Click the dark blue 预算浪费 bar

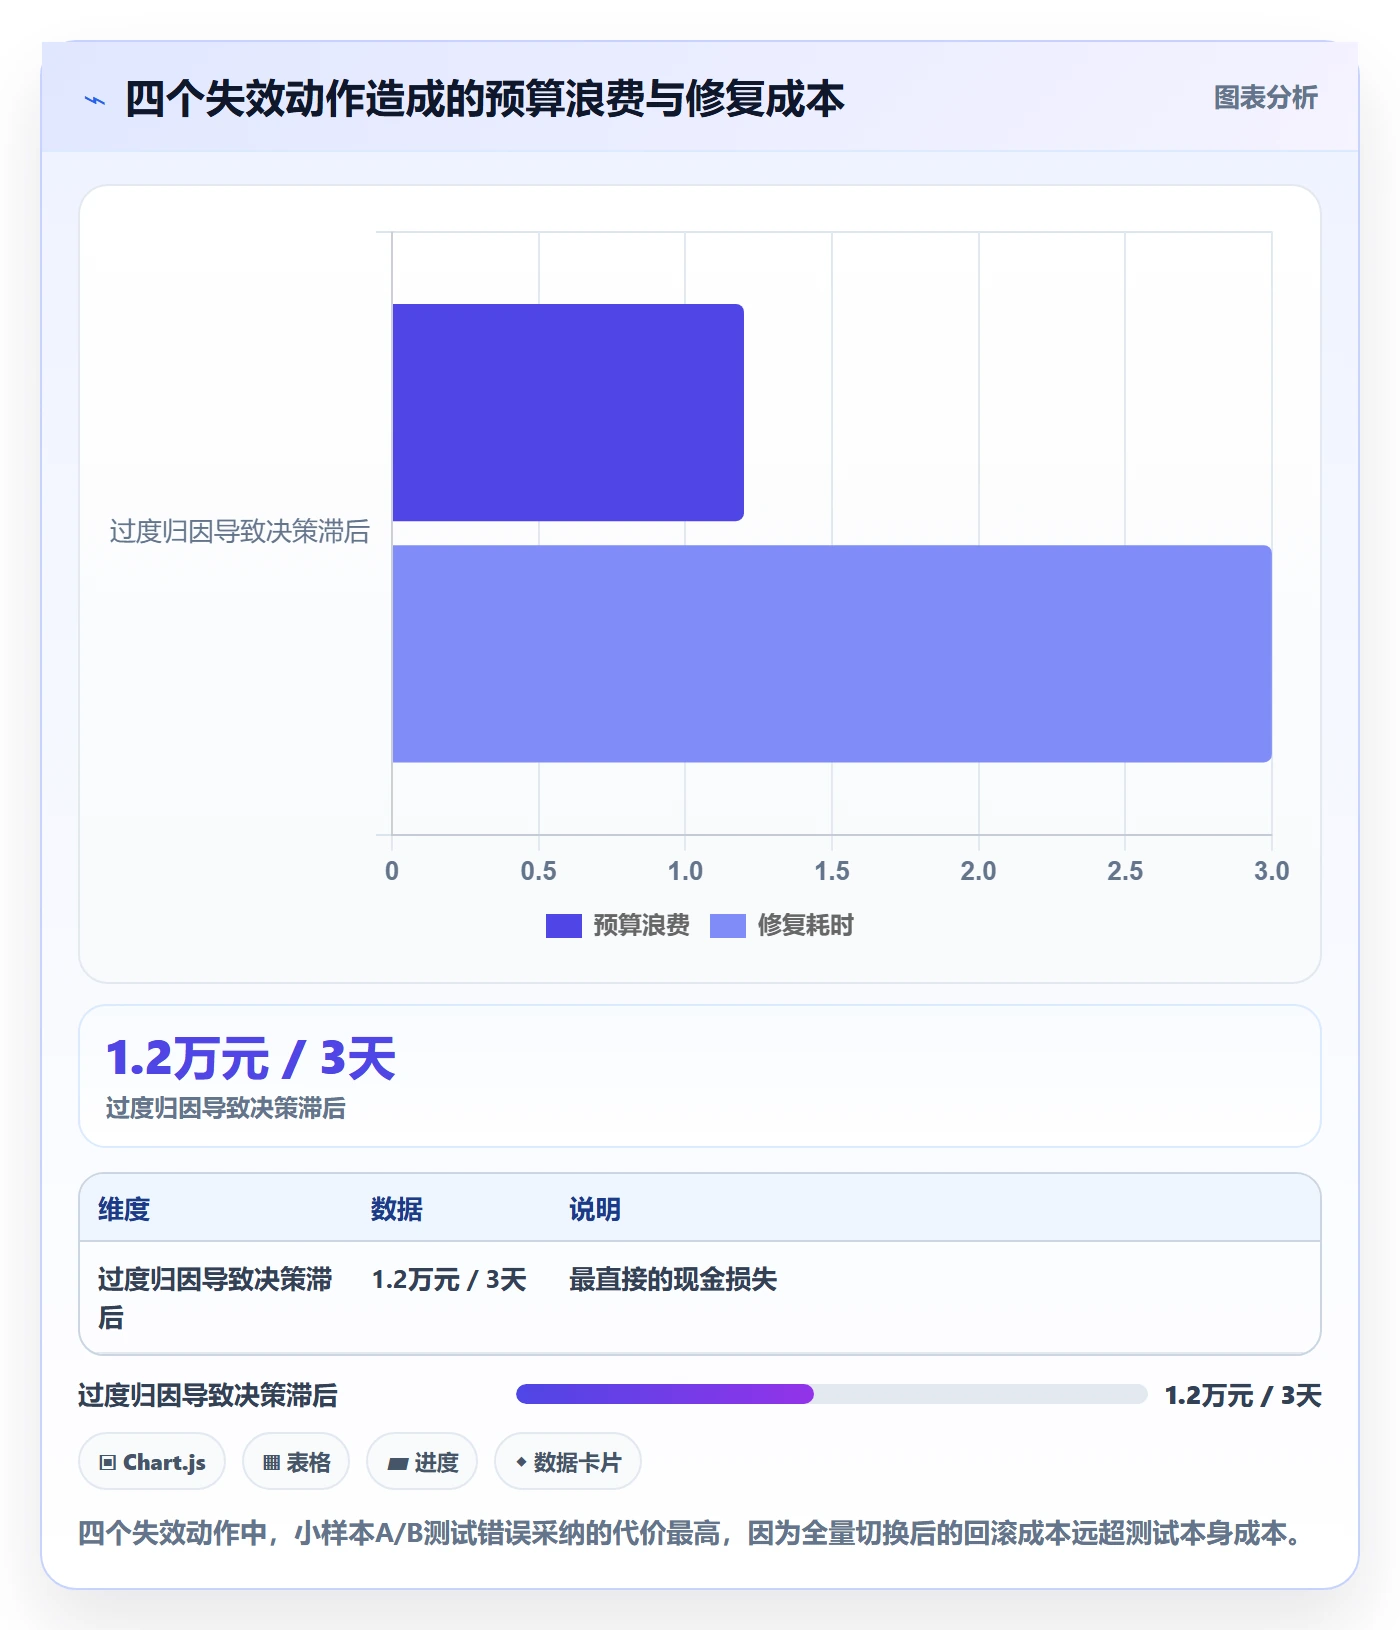pos(568,412)
